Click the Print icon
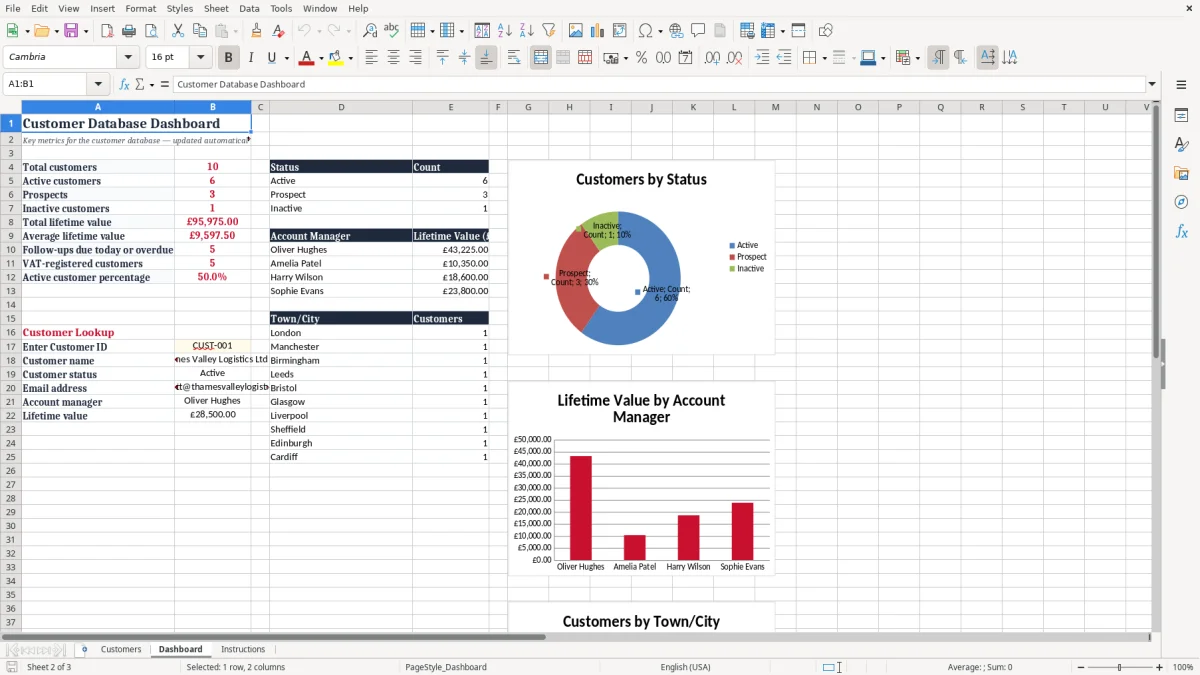 [128, 31]
